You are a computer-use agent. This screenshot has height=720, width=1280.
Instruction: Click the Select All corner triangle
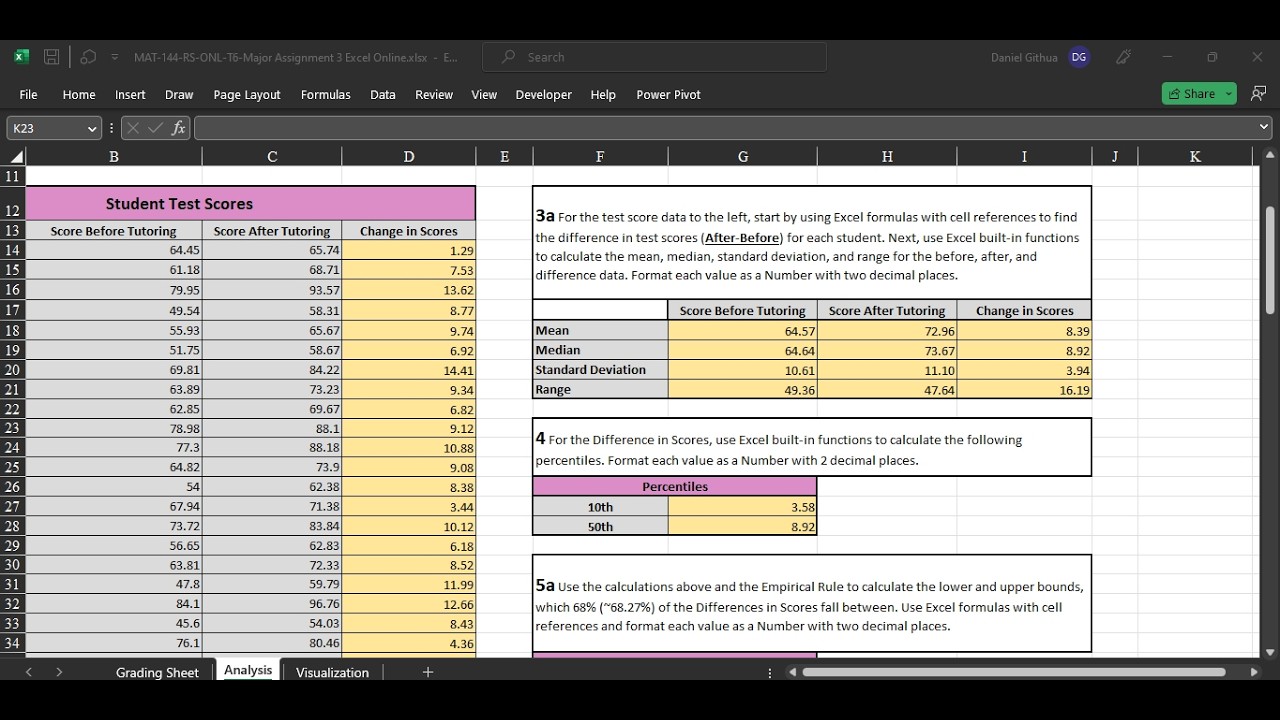(15, 156)
